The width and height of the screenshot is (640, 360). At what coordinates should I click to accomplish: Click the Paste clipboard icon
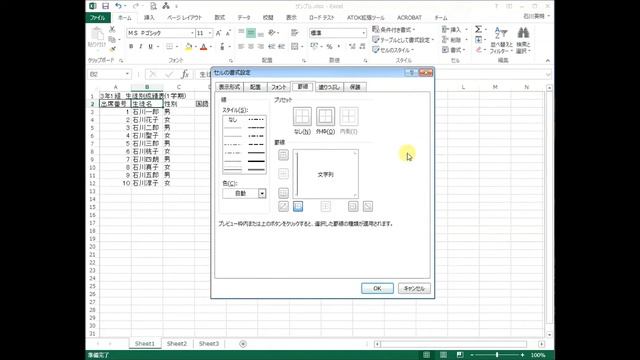click(x=97, y=34)
